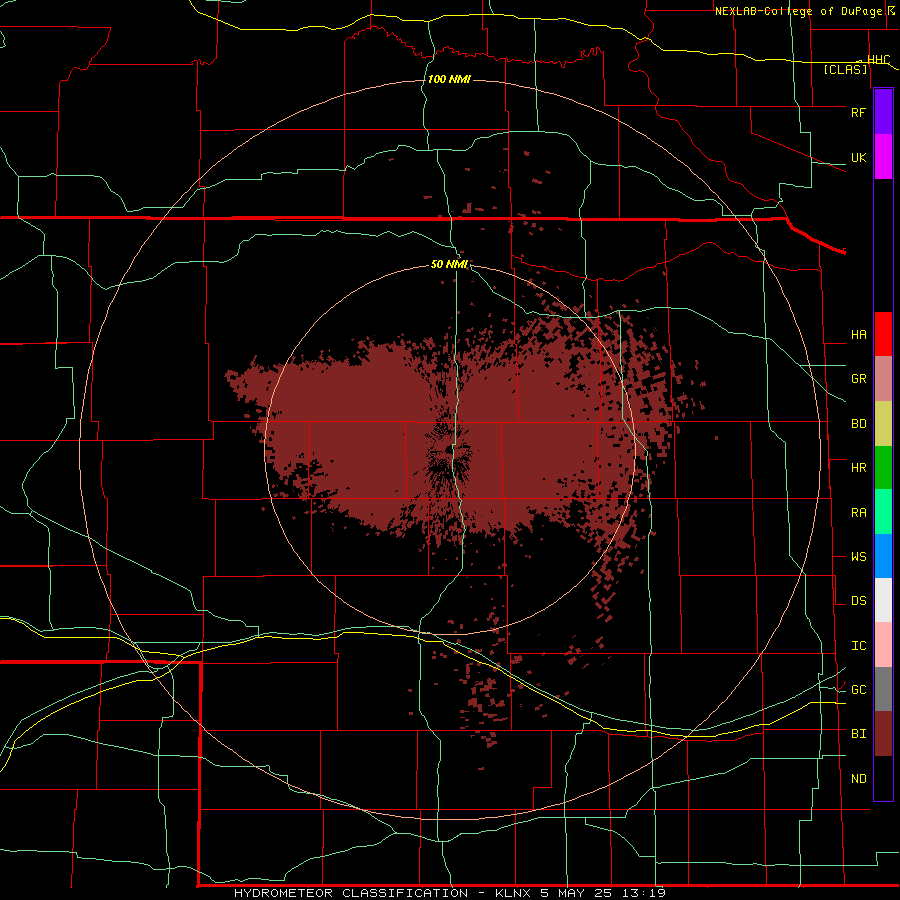This screenshot has width=900, height=900.
Task: Click the IC legend label
Action: pyautogui.click(x=858, y=645)
